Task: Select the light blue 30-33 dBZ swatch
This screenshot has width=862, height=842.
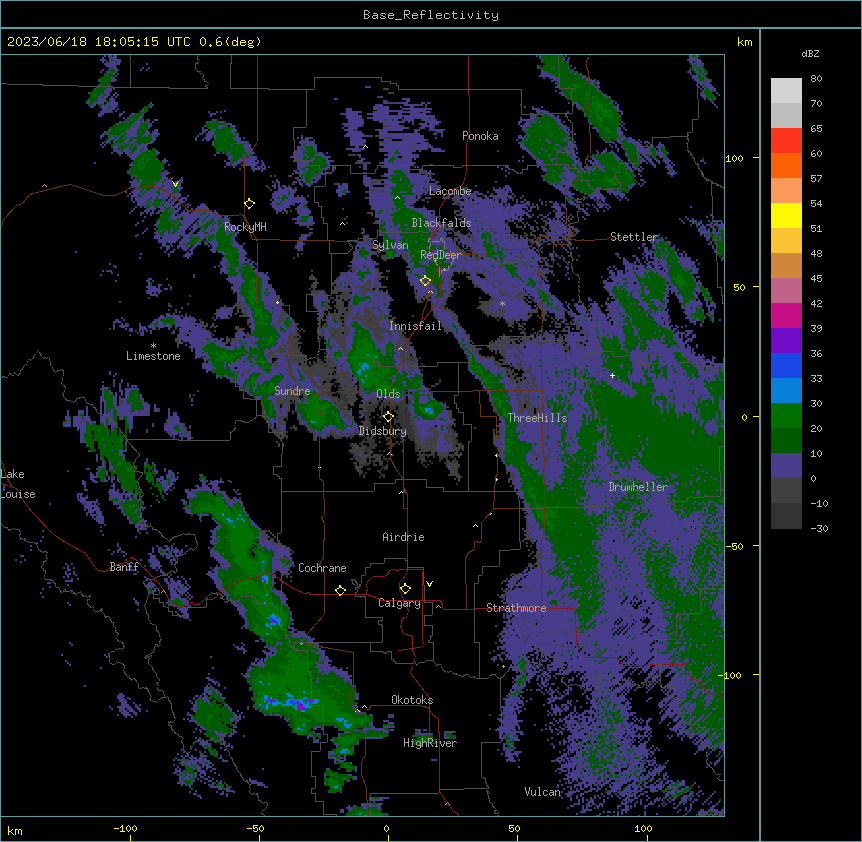Action: (x=786, y=391)
